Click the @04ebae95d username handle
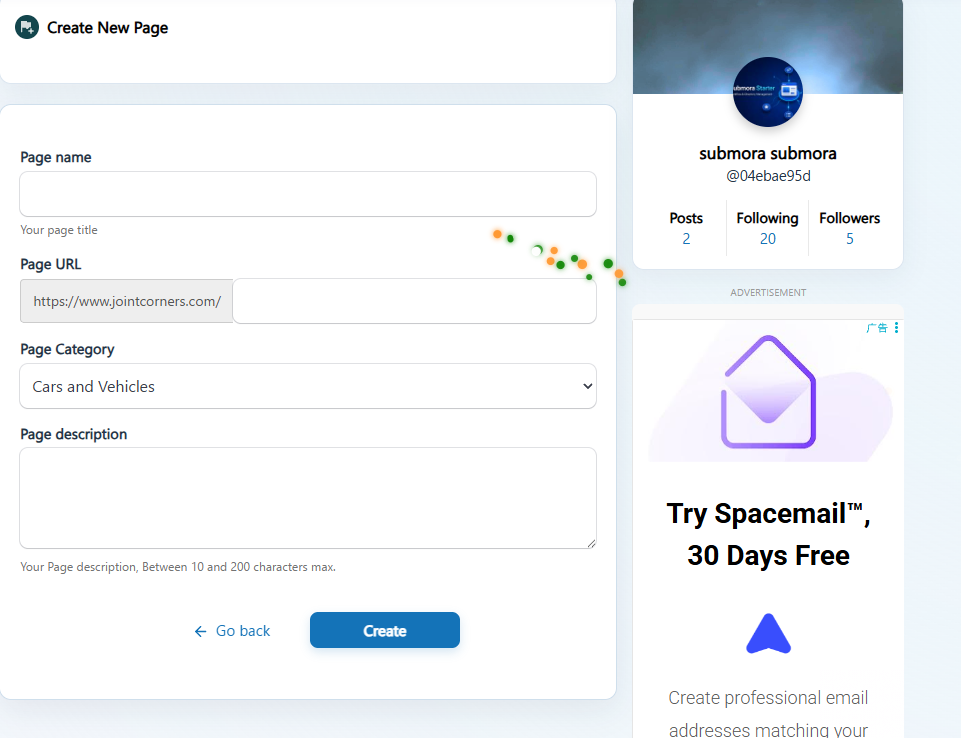Screen dimensions: 961x738 (x=768, y=176)
